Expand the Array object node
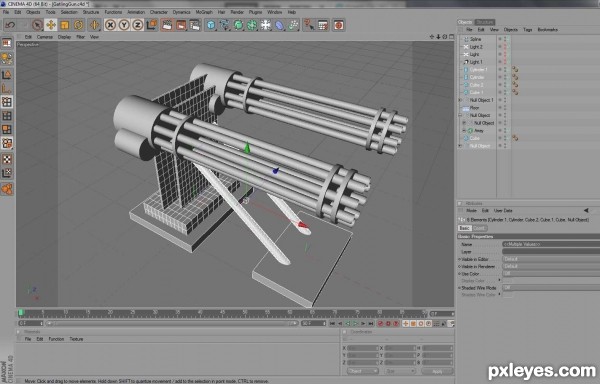Viewport: 600px width, 384px height. [x=464, y=131]
